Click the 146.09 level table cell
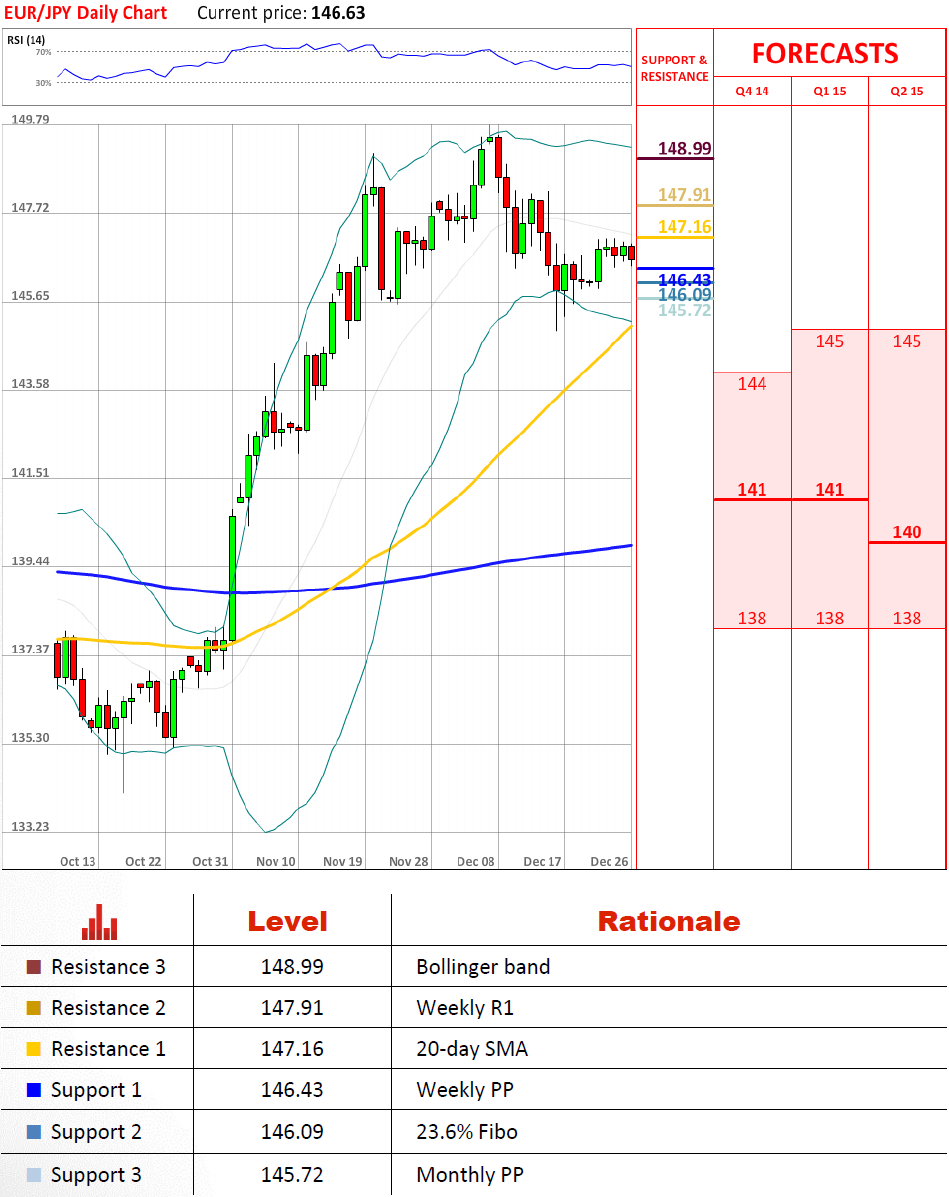 pyautogui.click(x=292, y=1132)
